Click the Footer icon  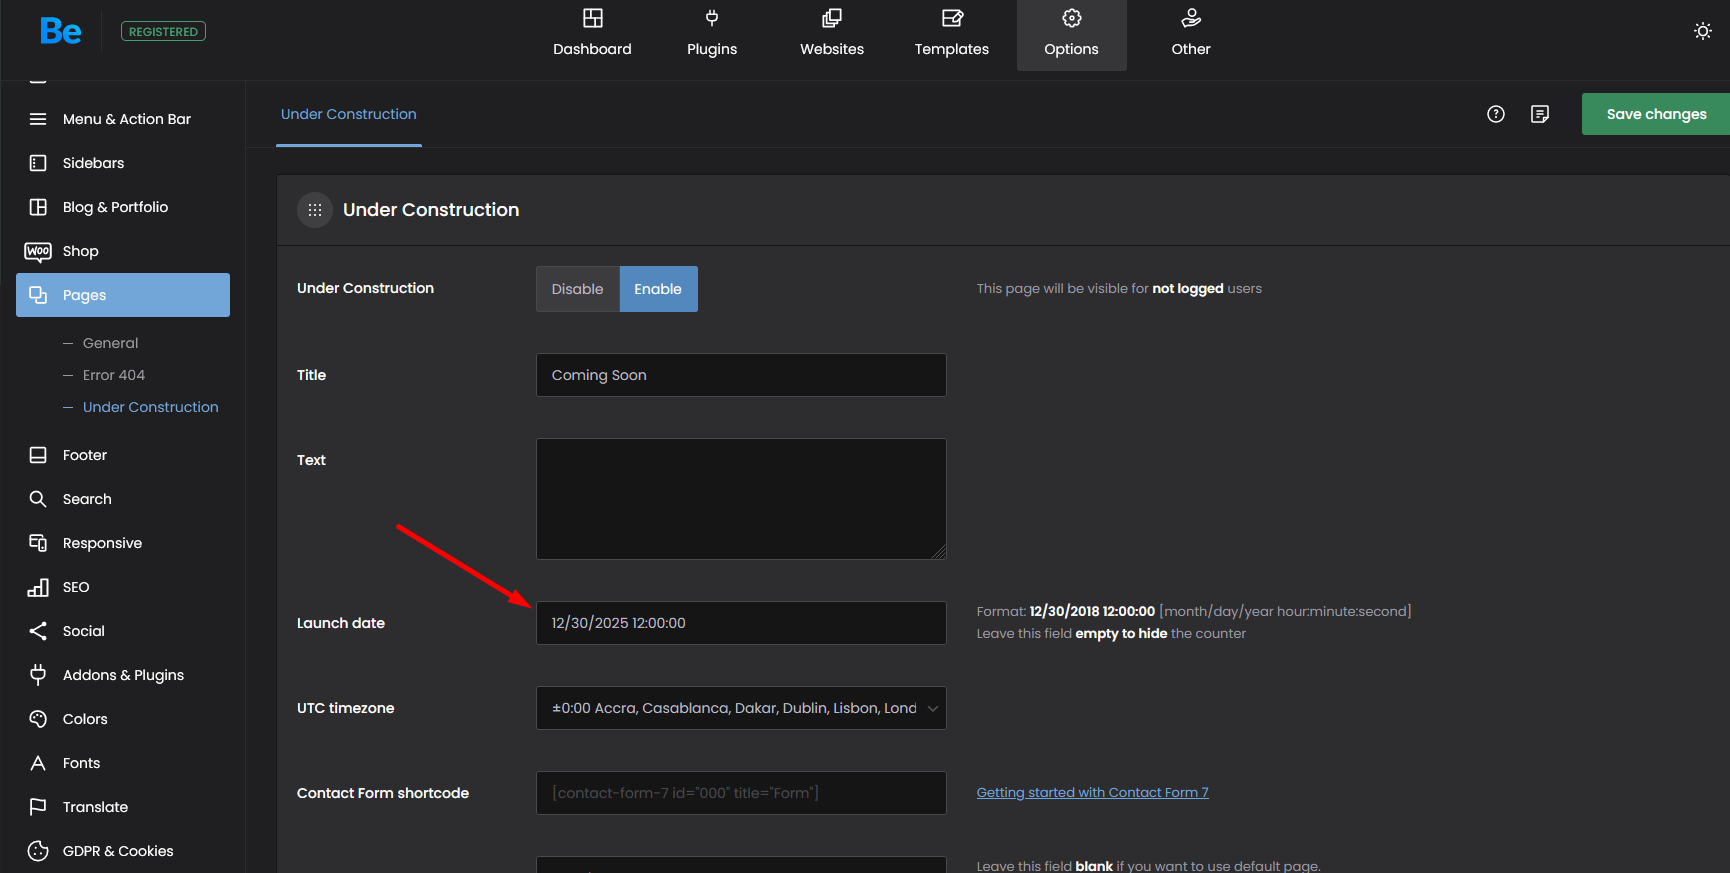click(x=38, y=455)
